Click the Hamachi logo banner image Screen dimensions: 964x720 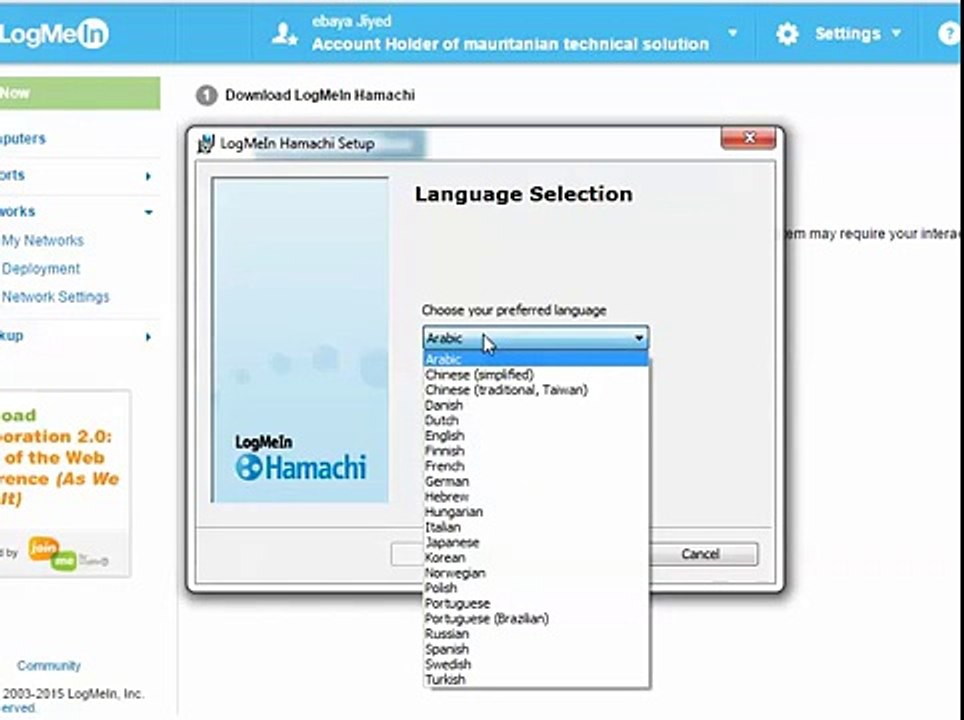[x=300, y=340]
